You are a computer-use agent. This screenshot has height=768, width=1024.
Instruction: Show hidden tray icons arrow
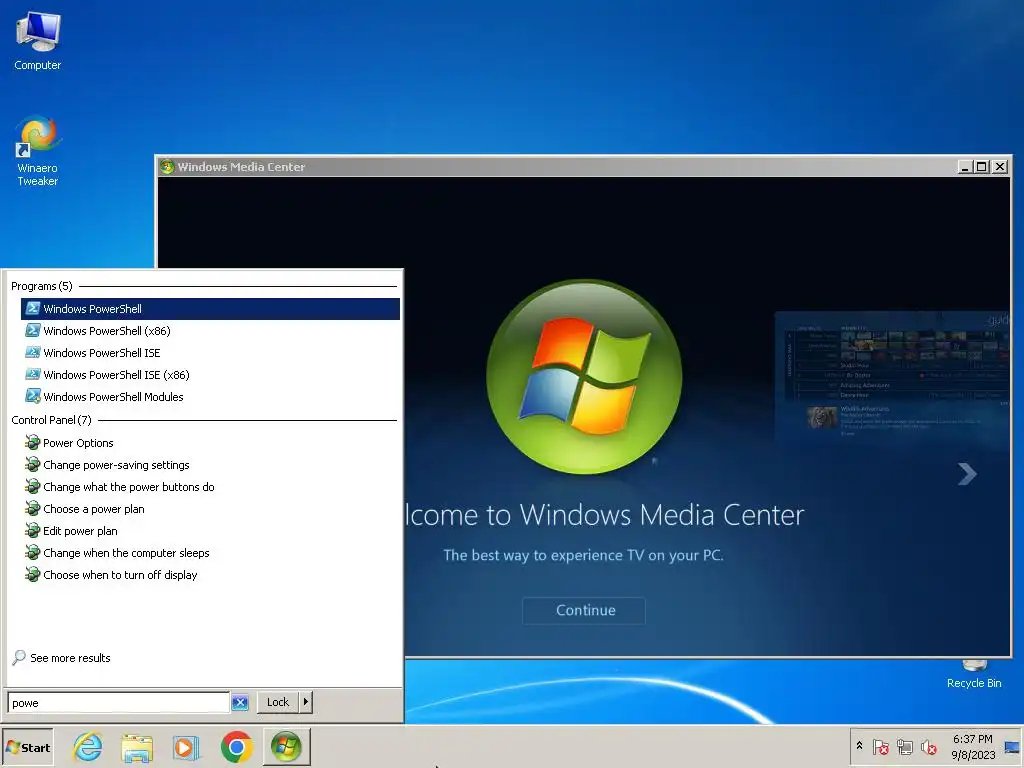(x=859, y=746)
